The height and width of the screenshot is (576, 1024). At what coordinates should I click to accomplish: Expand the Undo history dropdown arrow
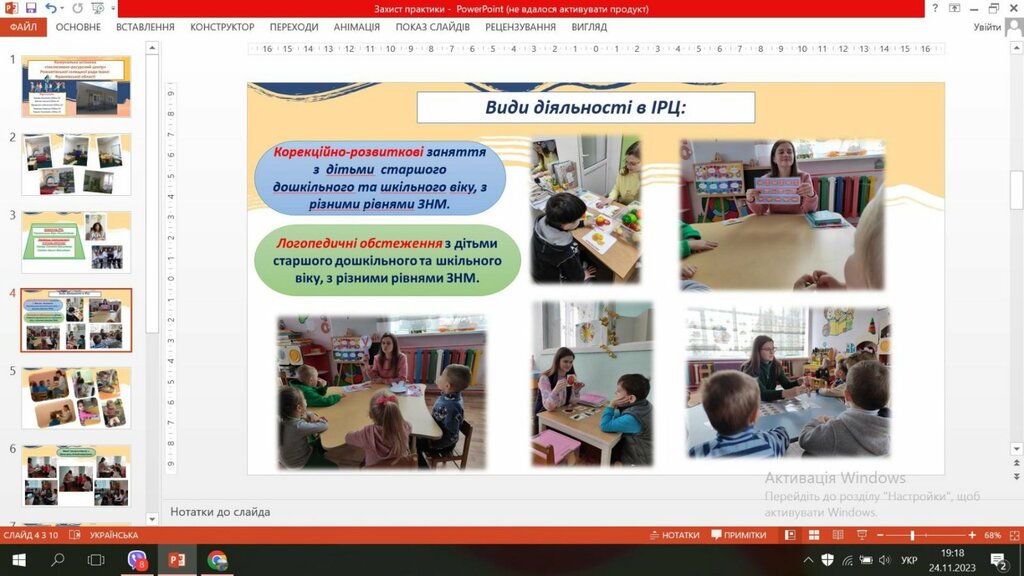[x=63, y=8]
